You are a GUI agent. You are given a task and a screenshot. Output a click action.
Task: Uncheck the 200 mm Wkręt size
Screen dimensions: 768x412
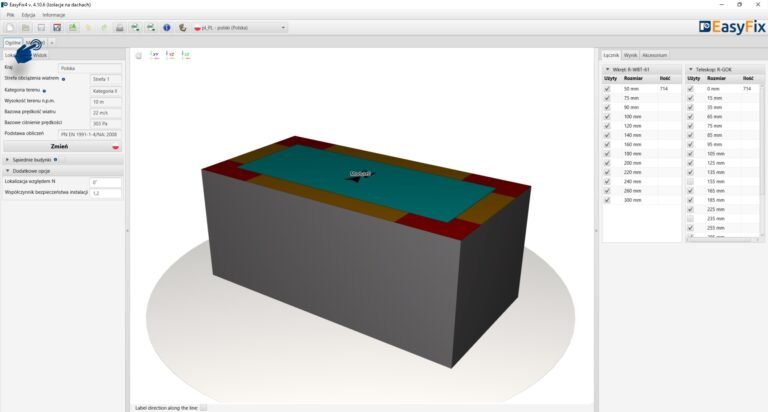(607, 163)
